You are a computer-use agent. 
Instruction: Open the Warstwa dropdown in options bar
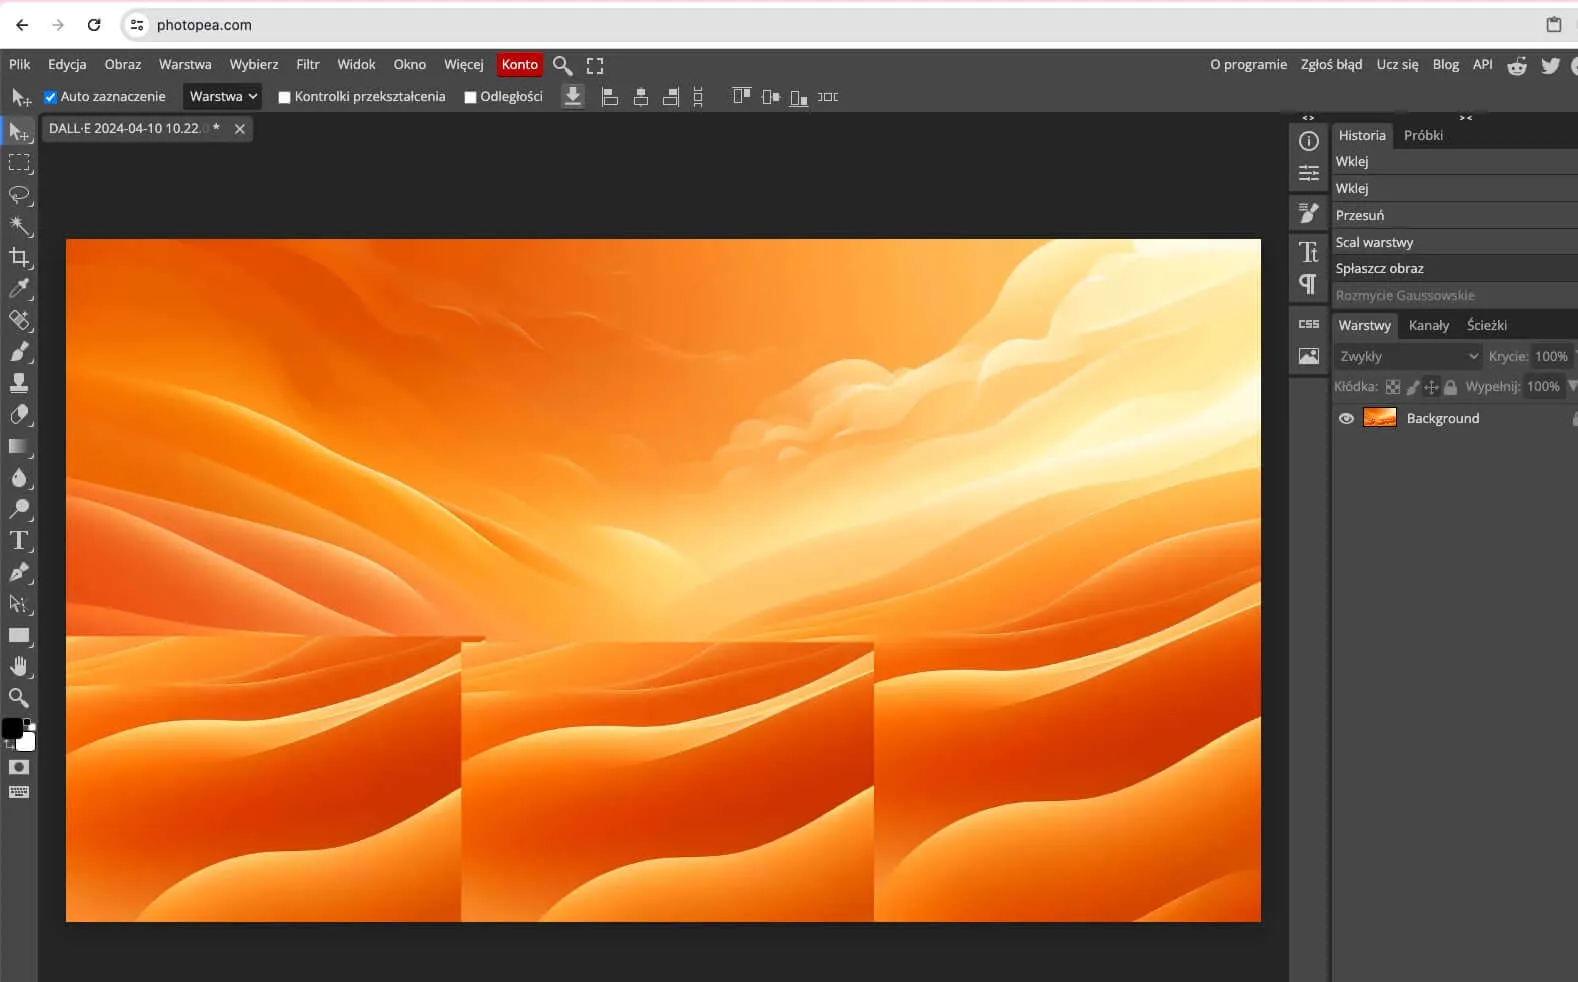pos(222,97)
